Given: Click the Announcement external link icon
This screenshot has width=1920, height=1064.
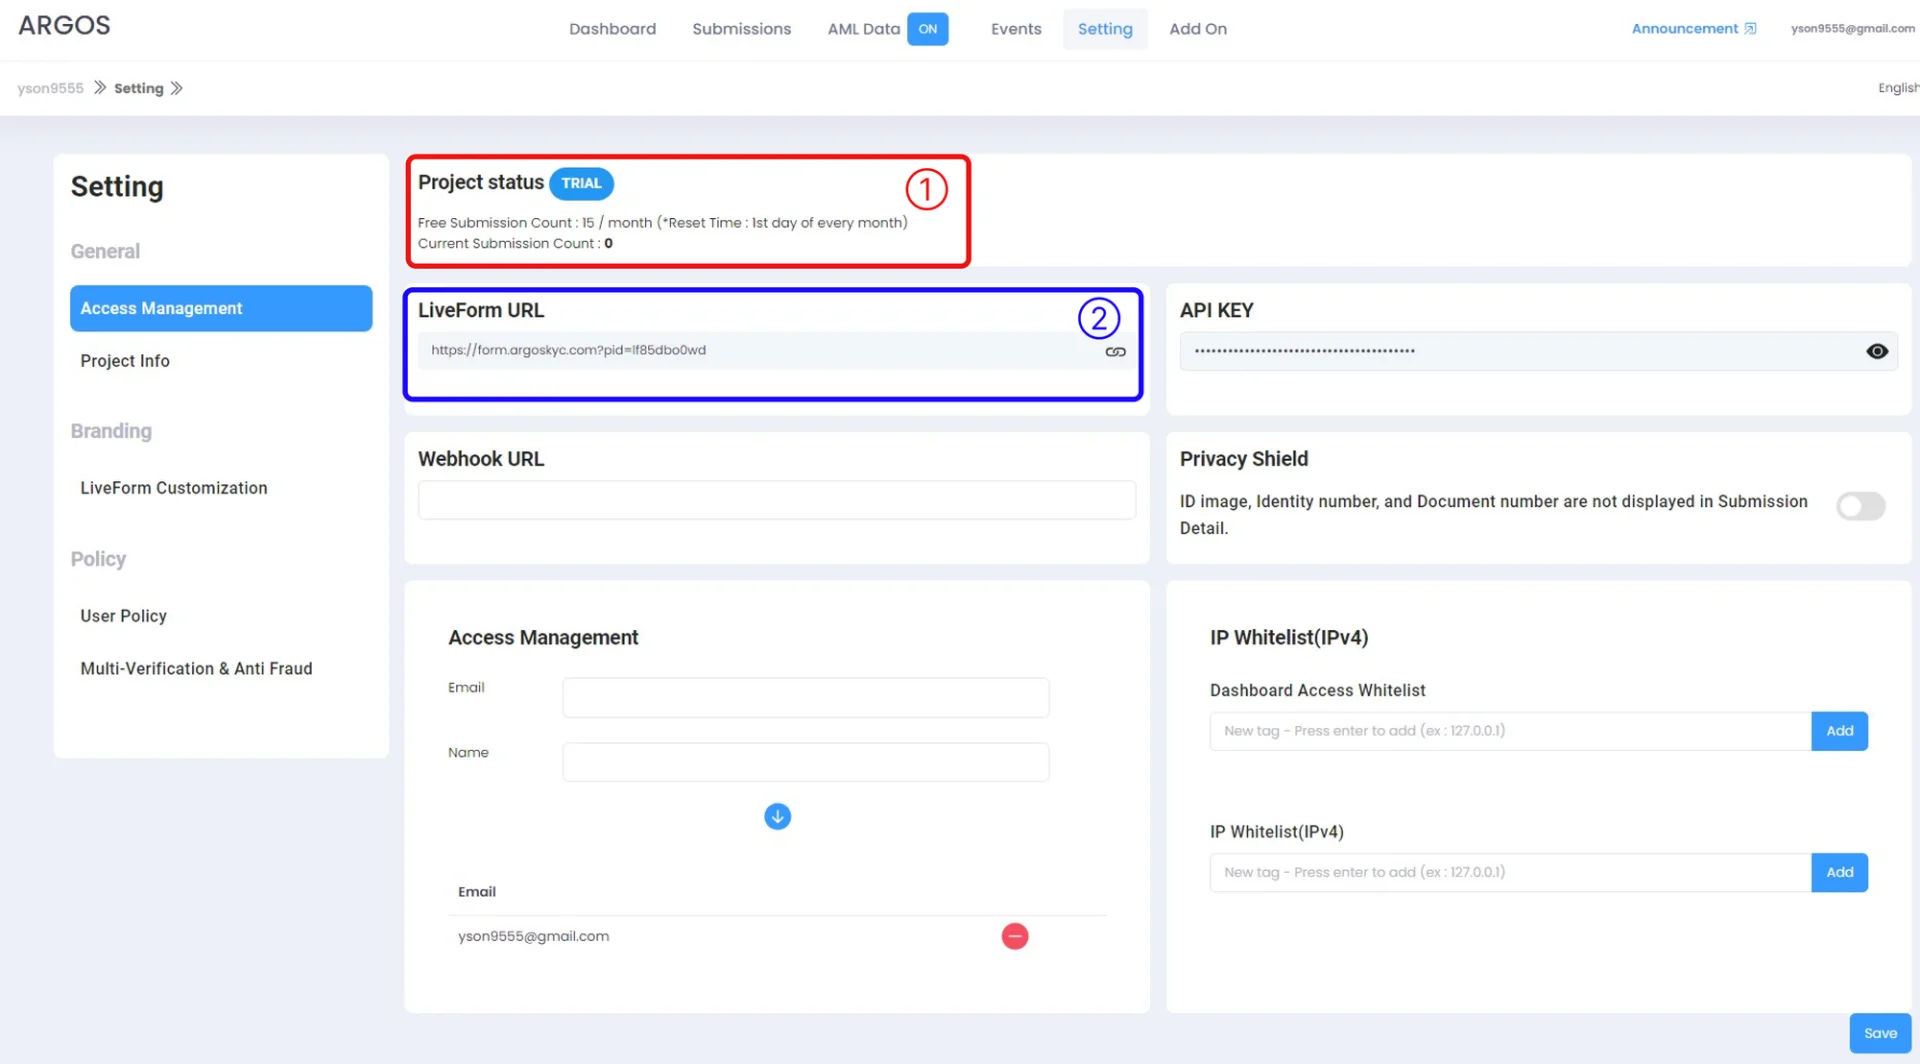Looking at the screenshot, I should click(x=1750, y=29).
